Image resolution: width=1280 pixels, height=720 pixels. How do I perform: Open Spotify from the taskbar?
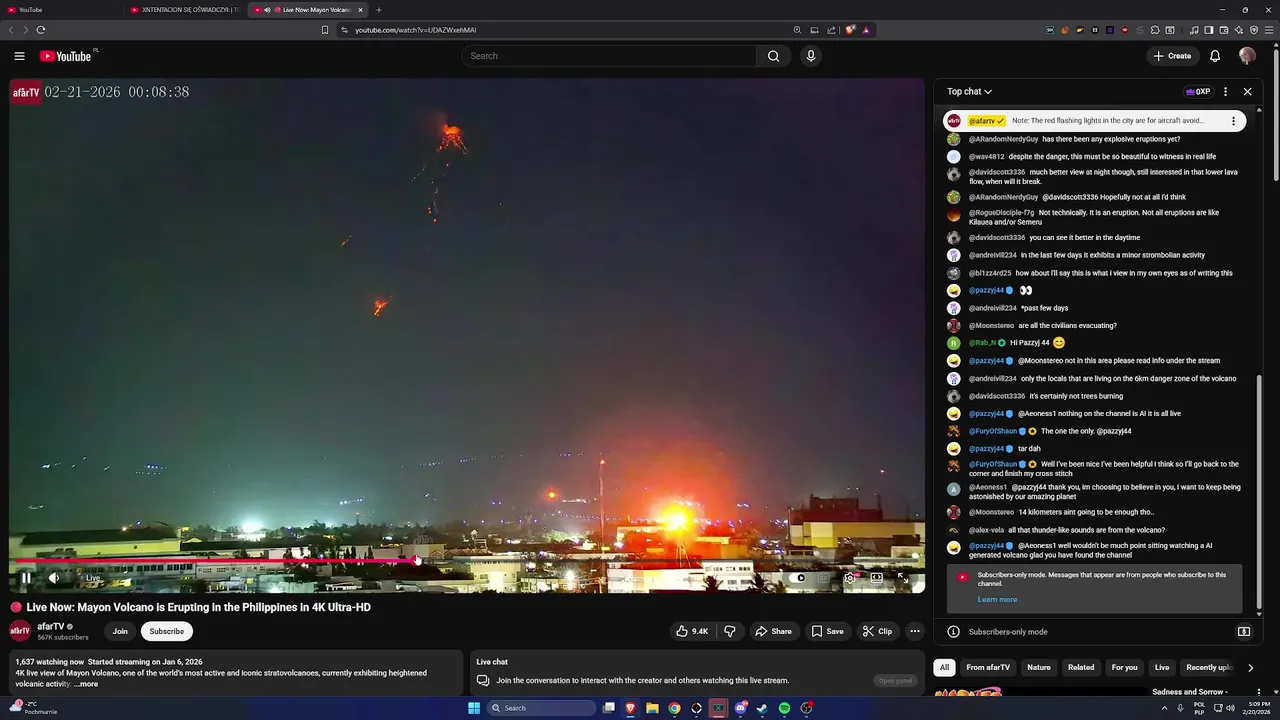click(x=784, y=708)
